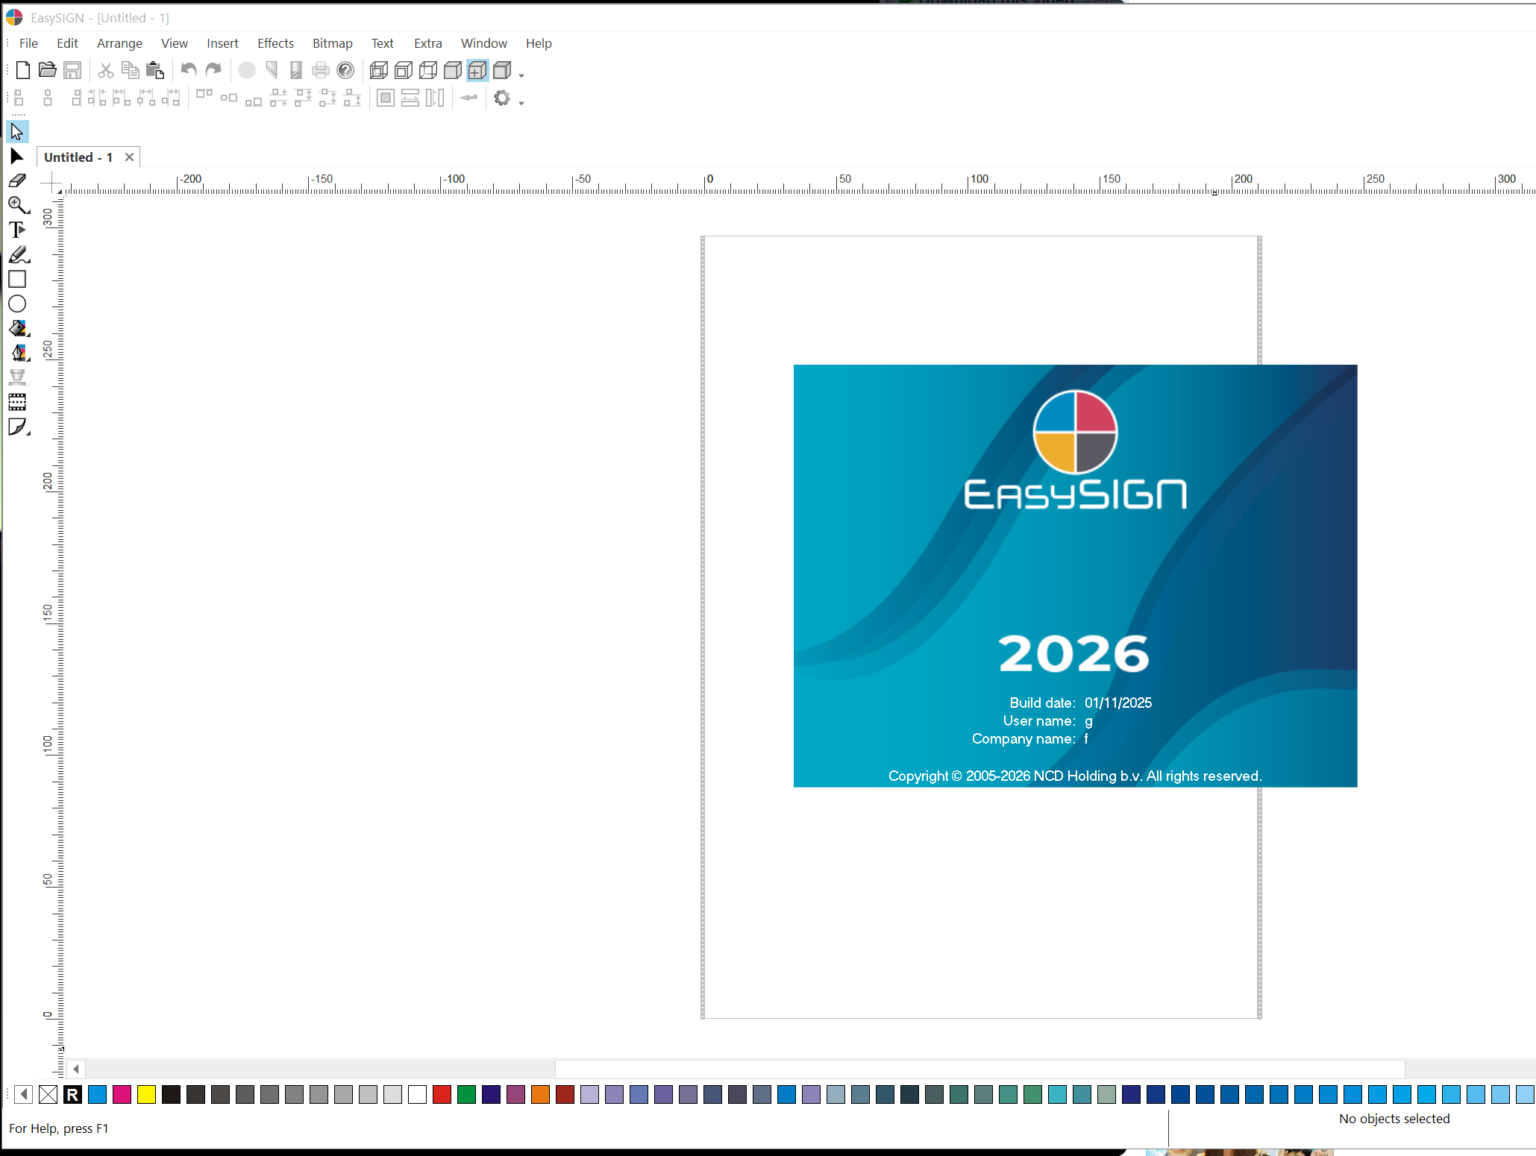
Task: Pick the green color swatch
Action: (466, 1095)
